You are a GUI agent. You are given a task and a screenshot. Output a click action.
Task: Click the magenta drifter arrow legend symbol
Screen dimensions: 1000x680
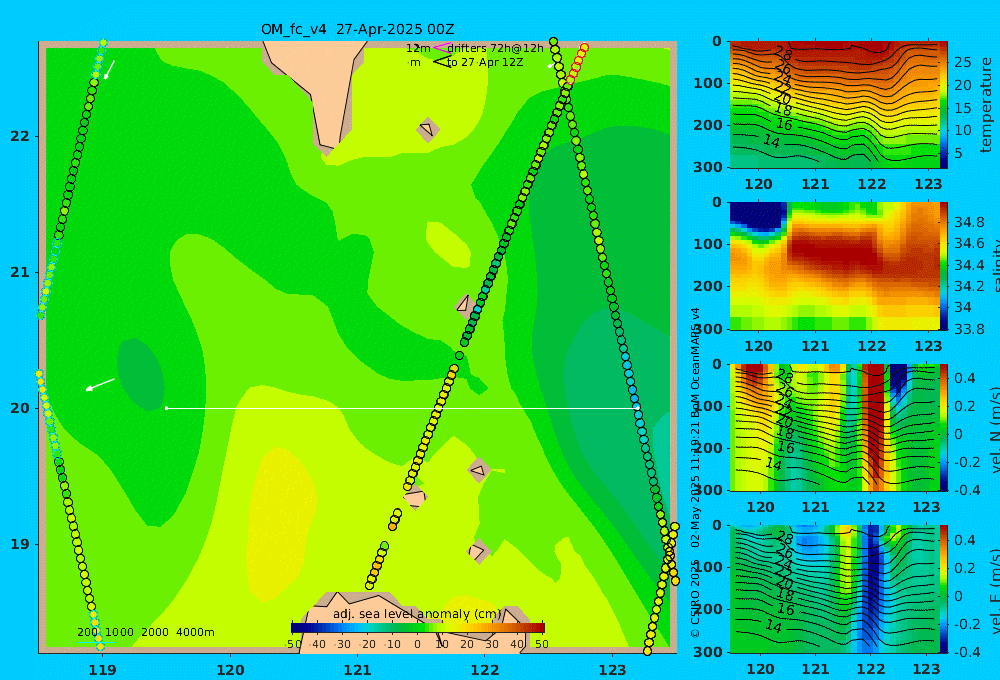[x=441, y=48]
